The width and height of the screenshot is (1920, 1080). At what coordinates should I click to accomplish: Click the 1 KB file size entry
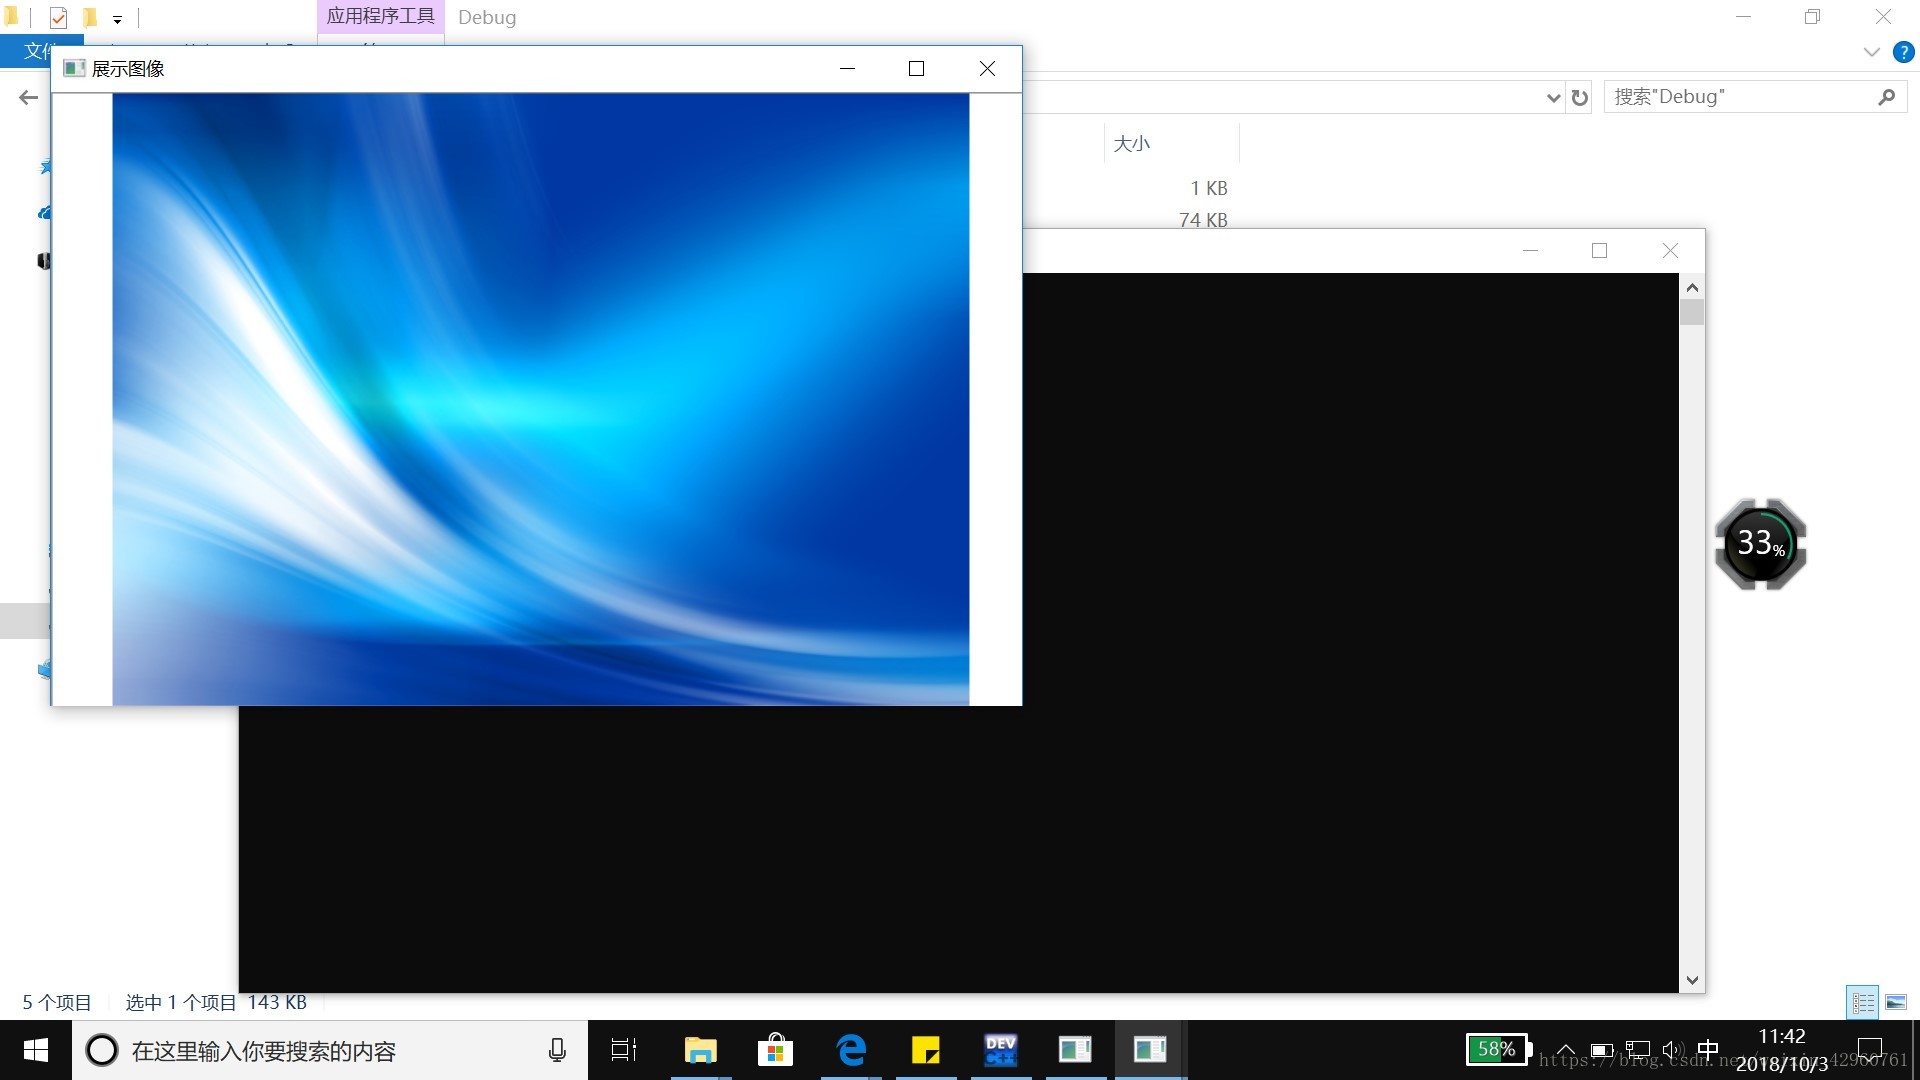click(1208, 188)
